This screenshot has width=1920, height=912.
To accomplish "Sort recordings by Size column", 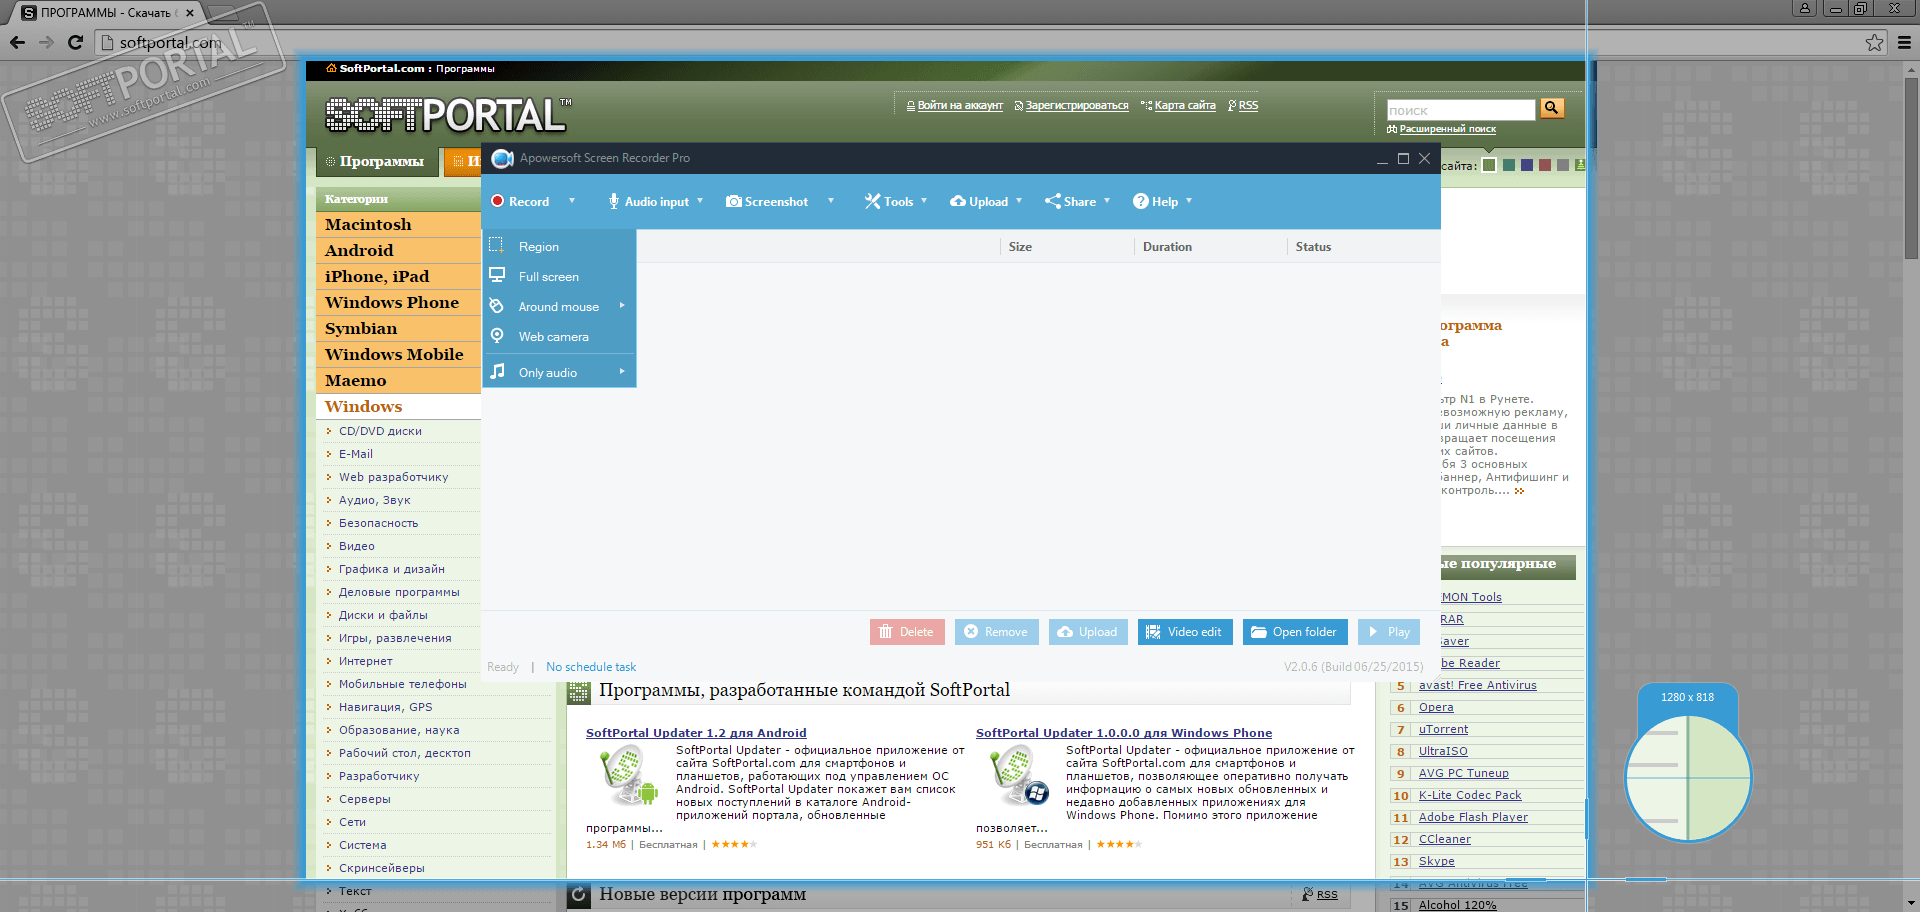I will [x=1020, y=247].
